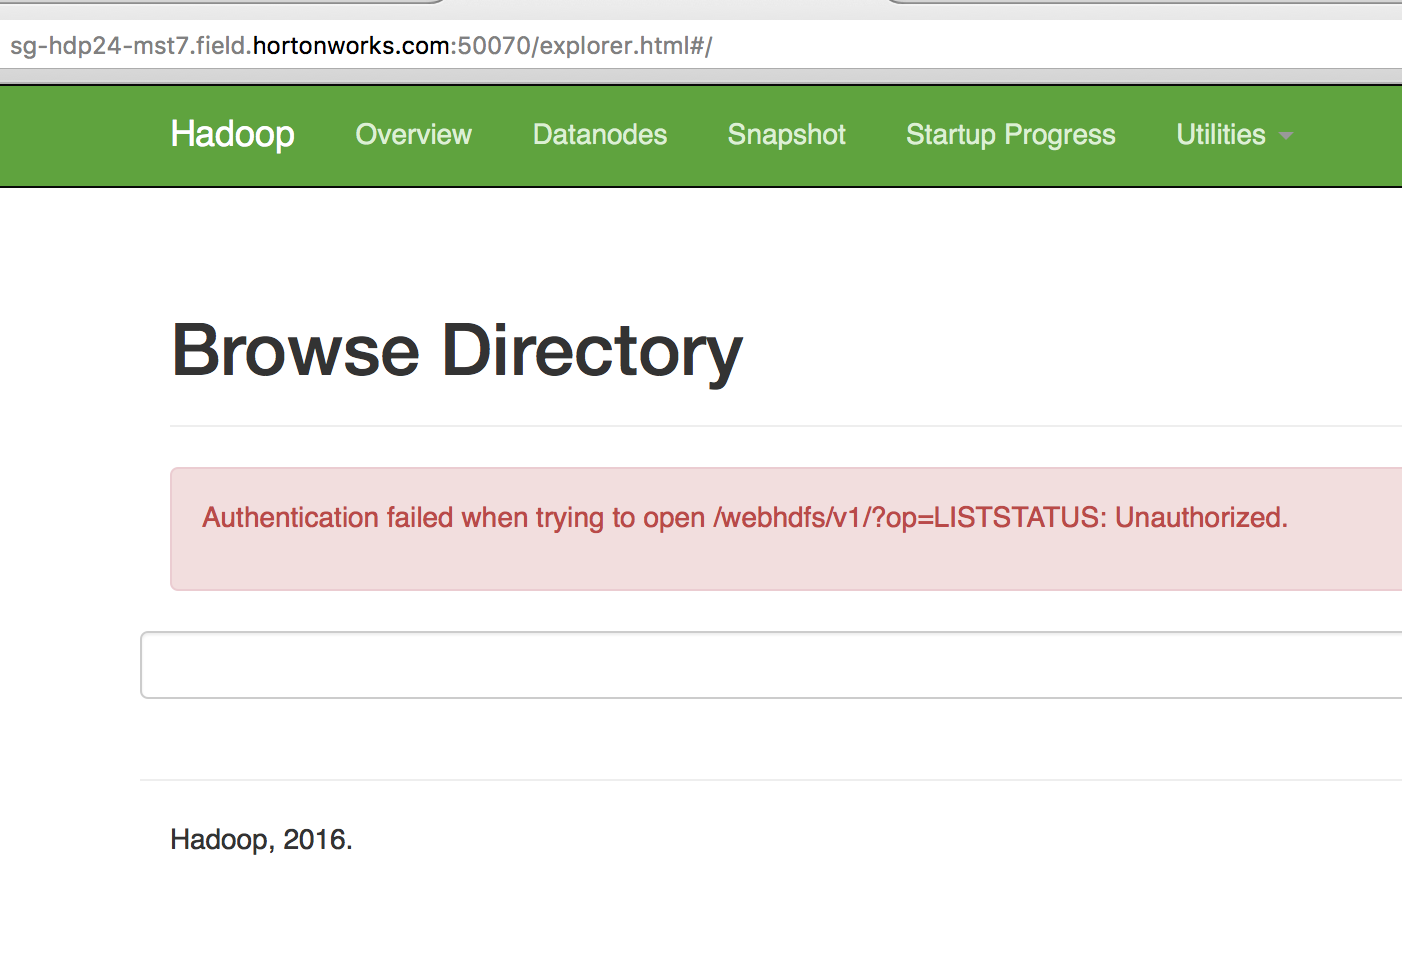Viewport: 1402px width, 968px height.
Task: Open the Utilities dropdown menu
Action: (1221, 134)
